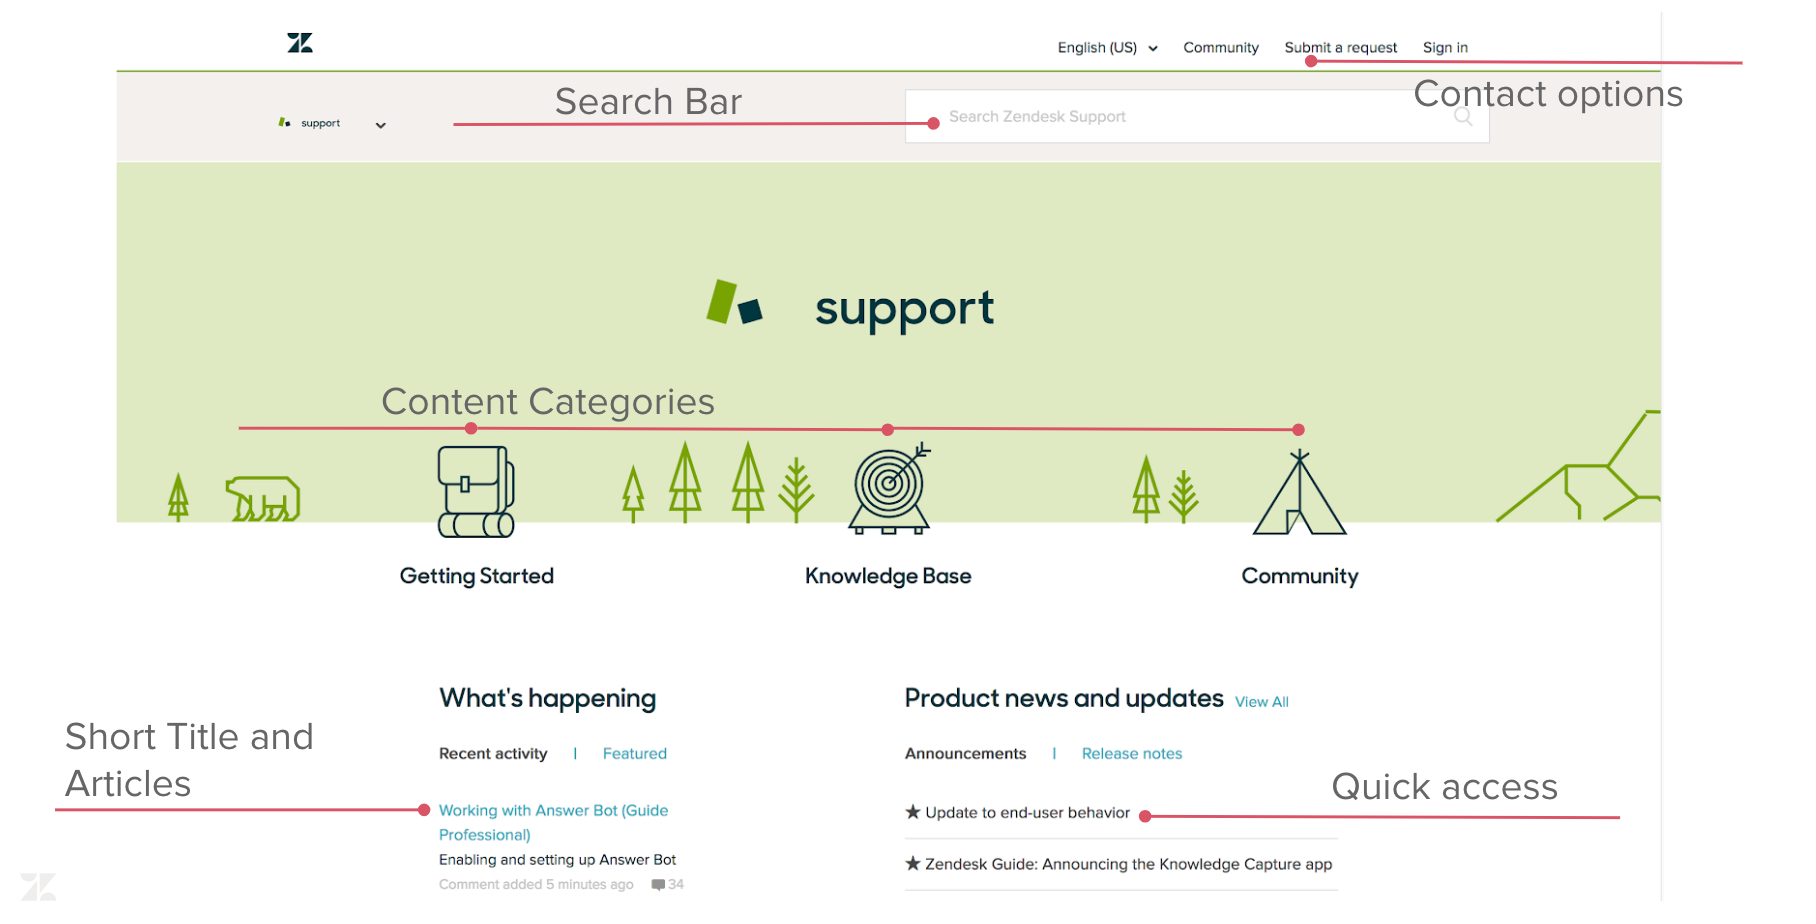1816x924 pixels.
Task: Open Community tent icon
Action: point(1299,493)
